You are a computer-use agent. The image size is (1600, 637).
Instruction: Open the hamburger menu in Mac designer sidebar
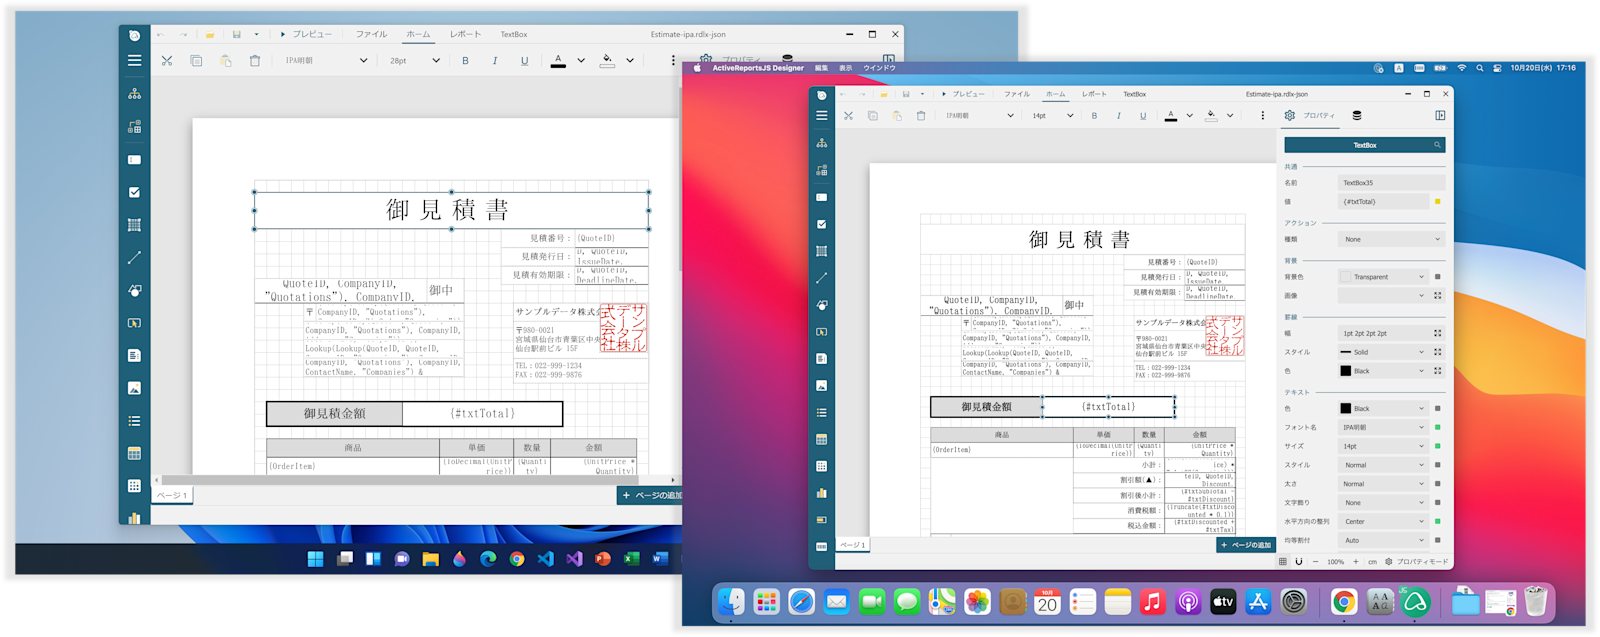pyautogui.click(x=822, y=116)
